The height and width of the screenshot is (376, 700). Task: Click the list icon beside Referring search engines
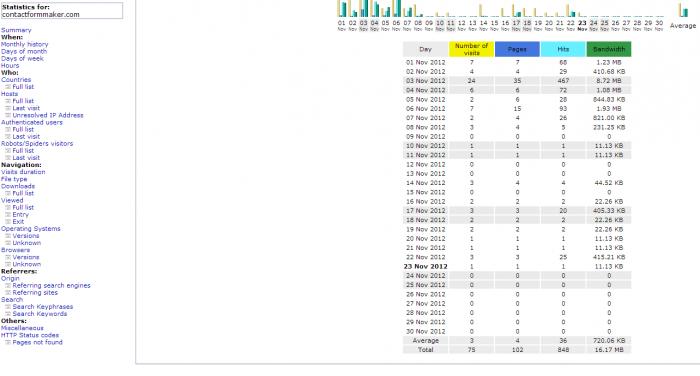(x=8, y=285)
